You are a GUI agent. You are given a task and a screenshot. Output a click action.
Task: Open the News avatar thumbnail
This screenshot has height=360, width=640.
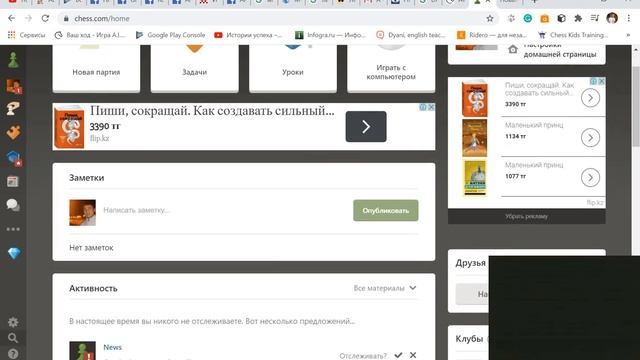82,351
